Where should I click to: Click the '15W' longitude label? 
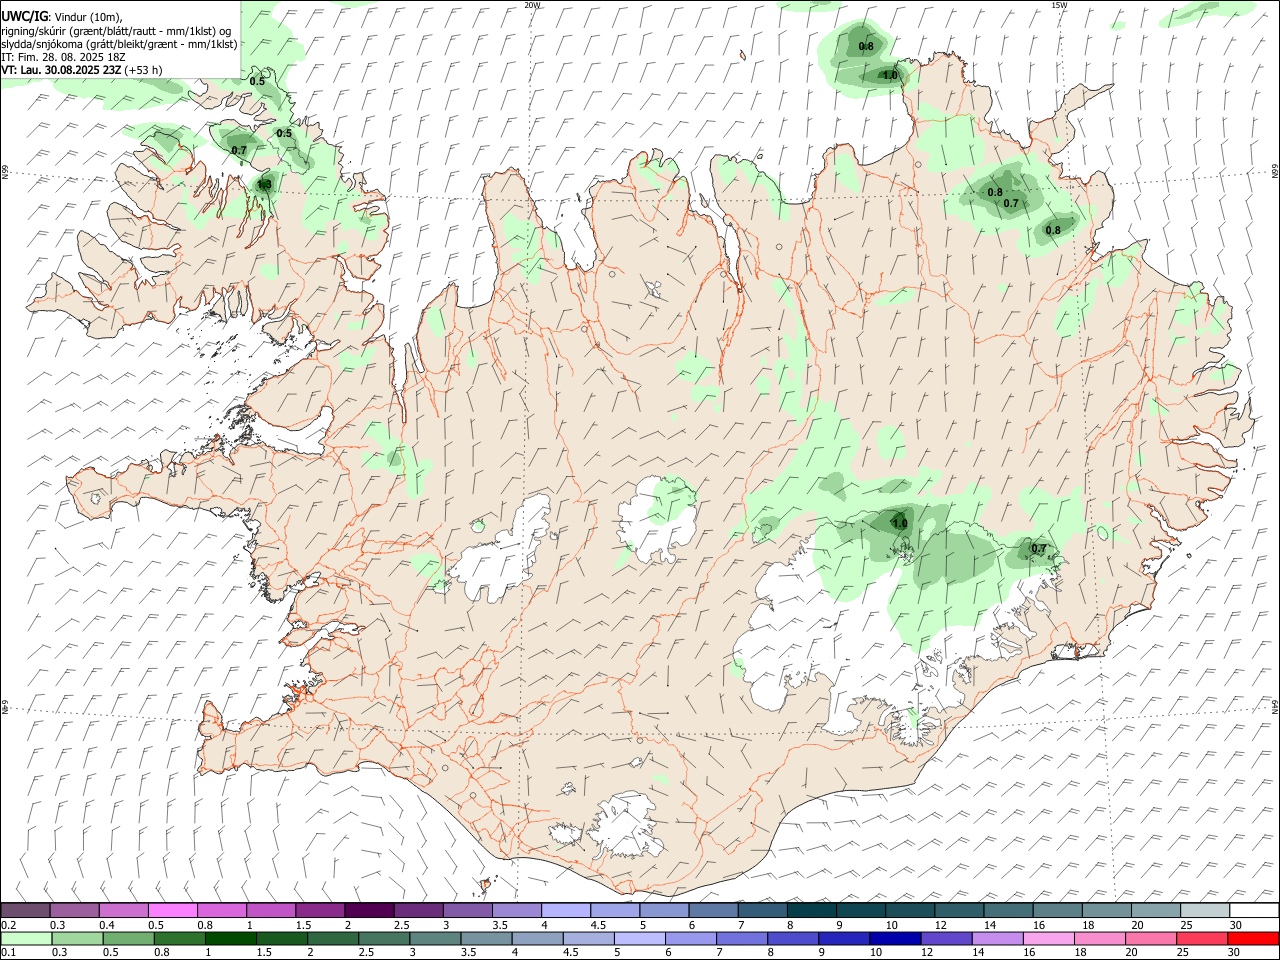coord(1059,5)
